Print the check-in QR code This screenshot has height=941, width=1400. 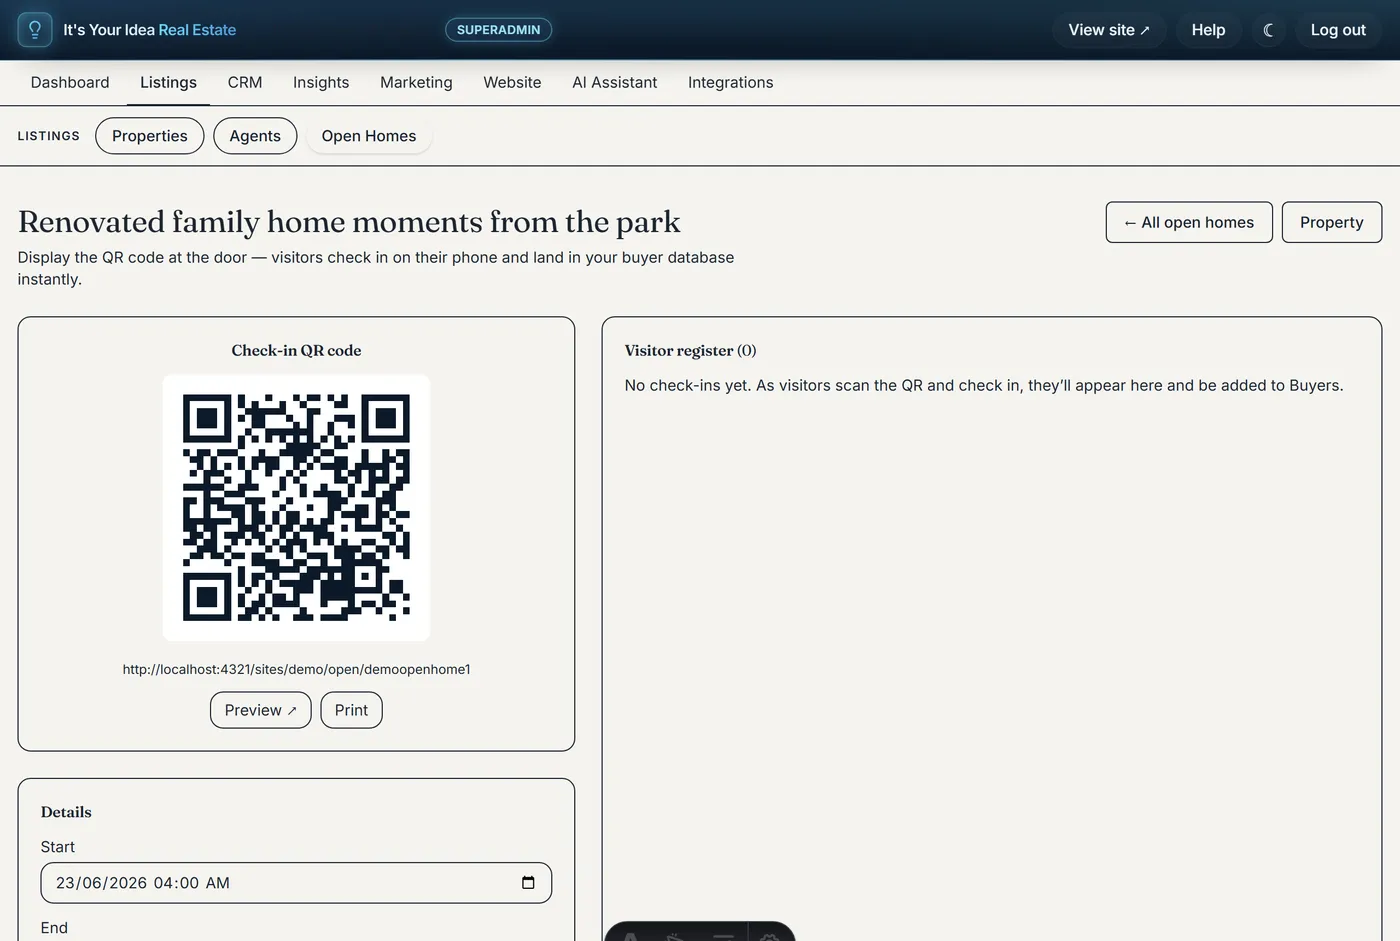click(351, 710)
